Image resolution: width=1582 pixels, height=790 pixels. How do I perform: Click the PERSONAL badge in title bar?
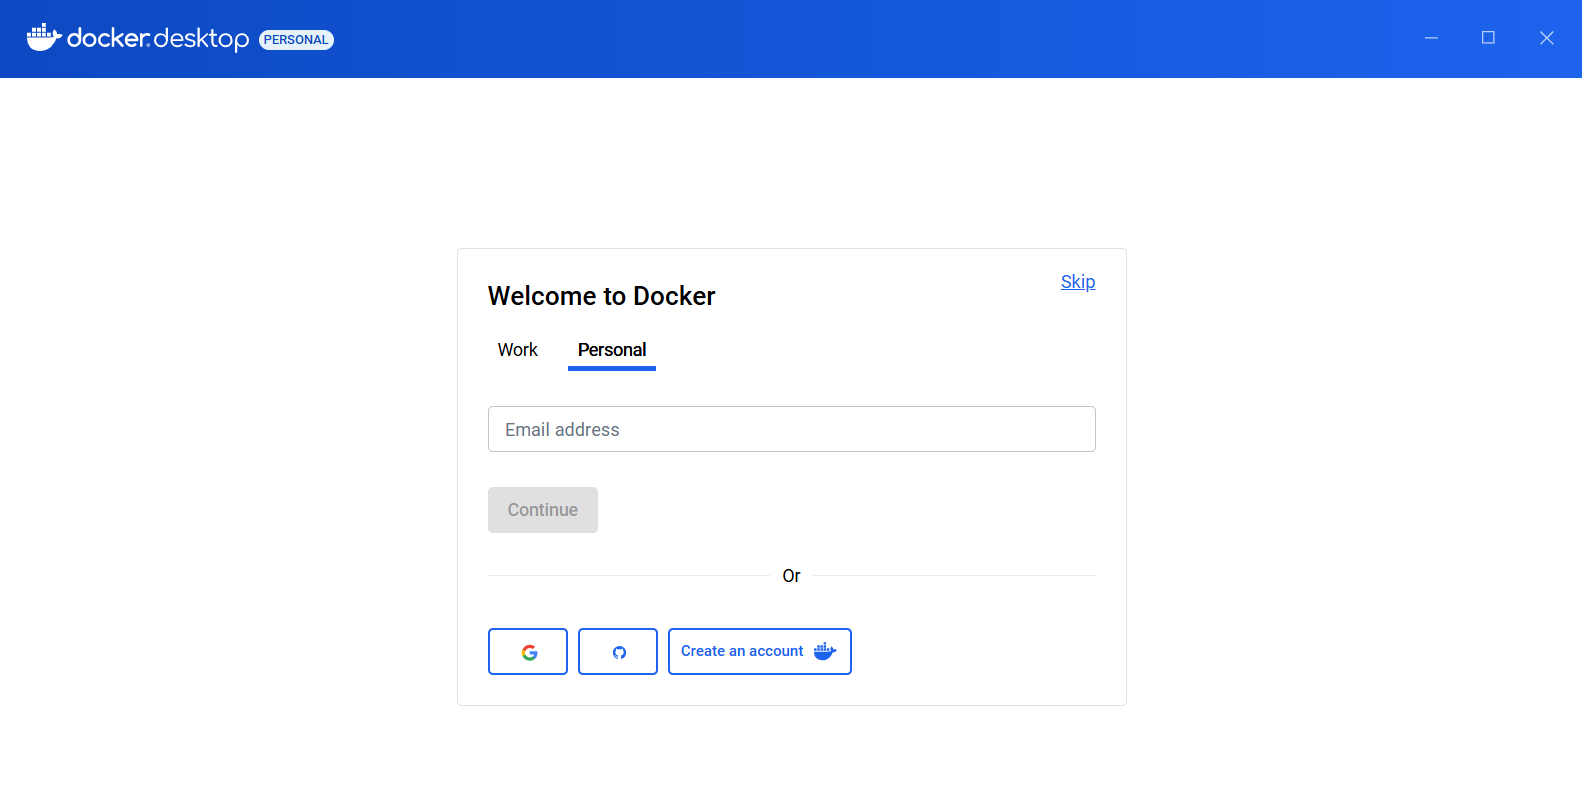pyautogui.click(x=296, y=40)
